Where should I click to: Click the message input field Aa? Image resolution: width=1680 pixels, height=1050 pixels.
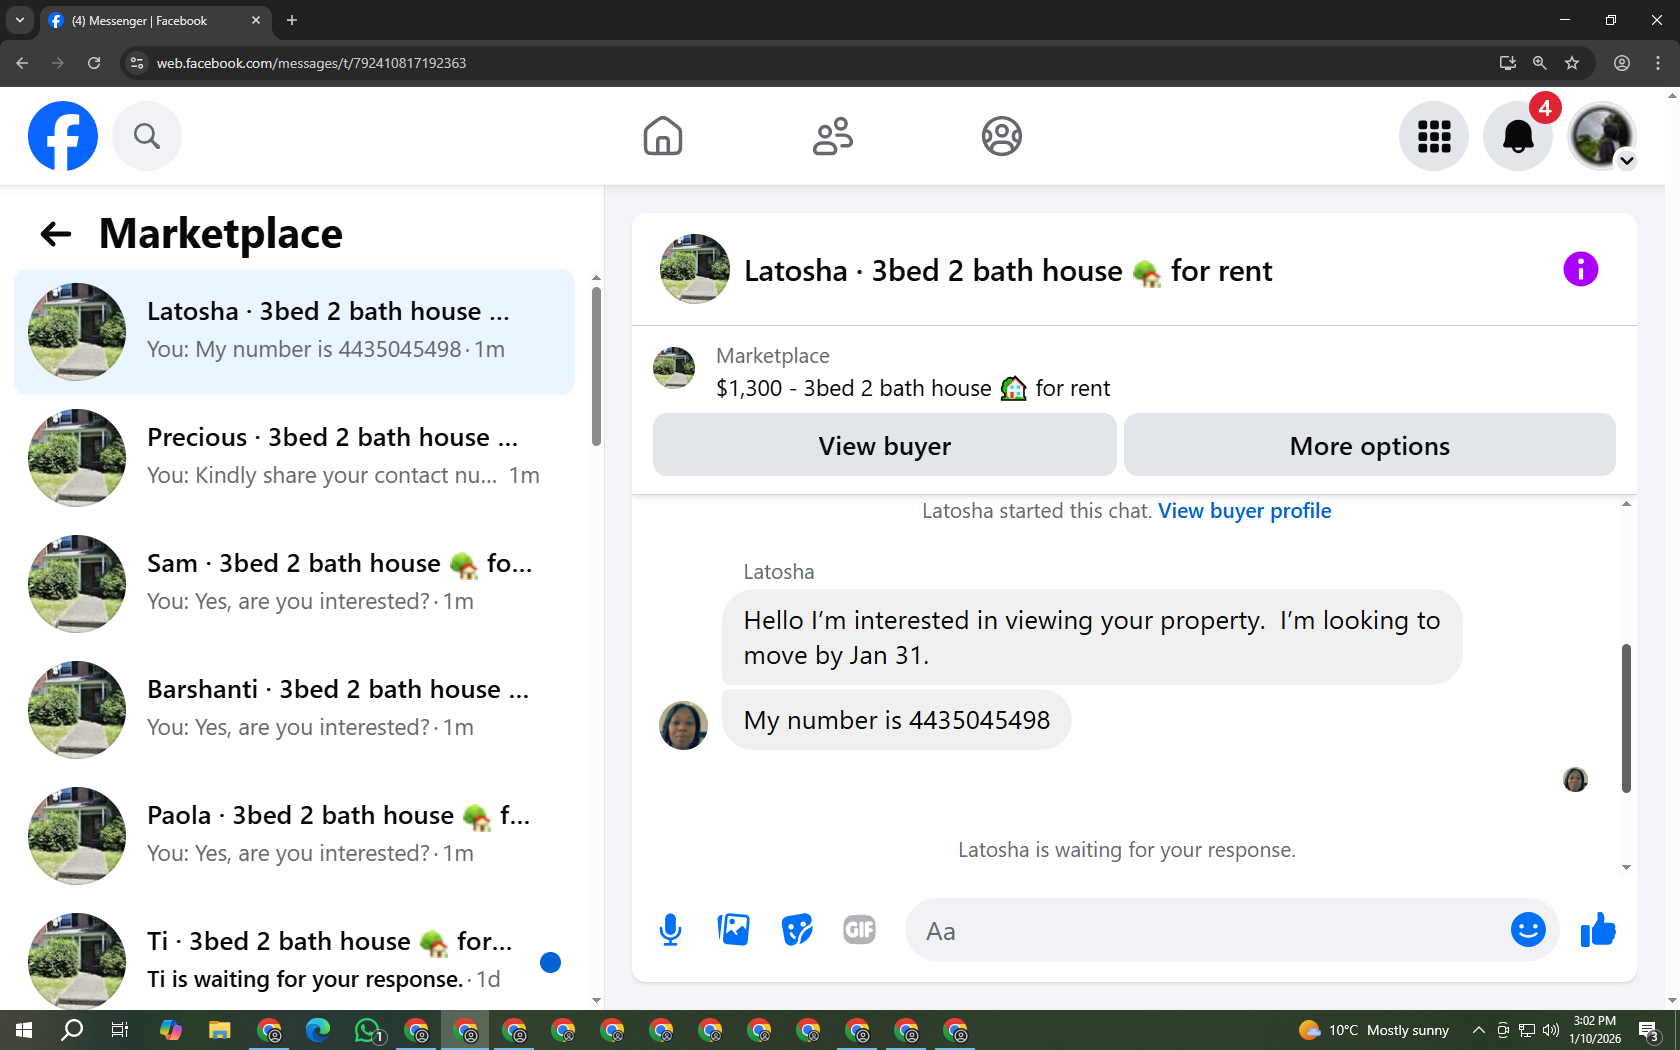[1205, 931]
